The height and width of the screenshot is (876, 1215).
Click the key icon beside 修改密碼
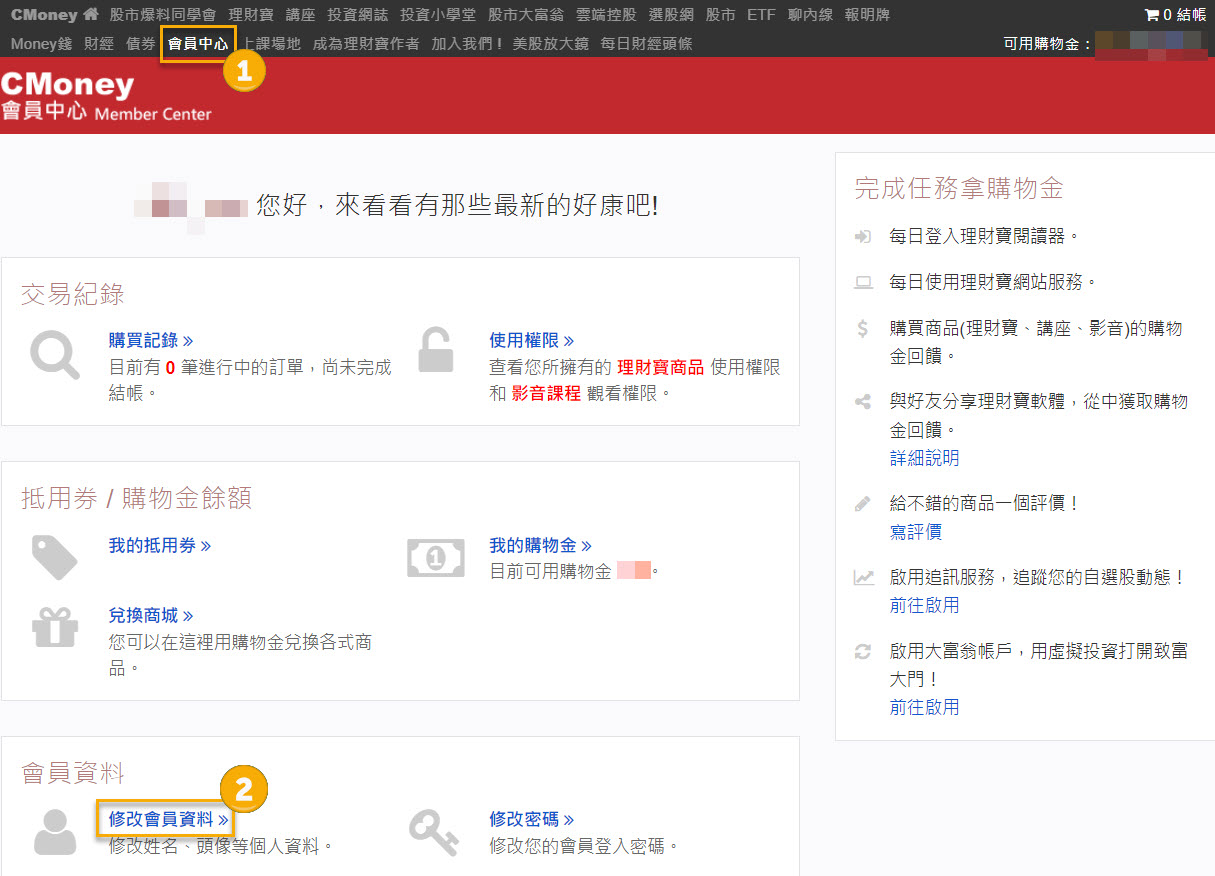pos(434,831)
